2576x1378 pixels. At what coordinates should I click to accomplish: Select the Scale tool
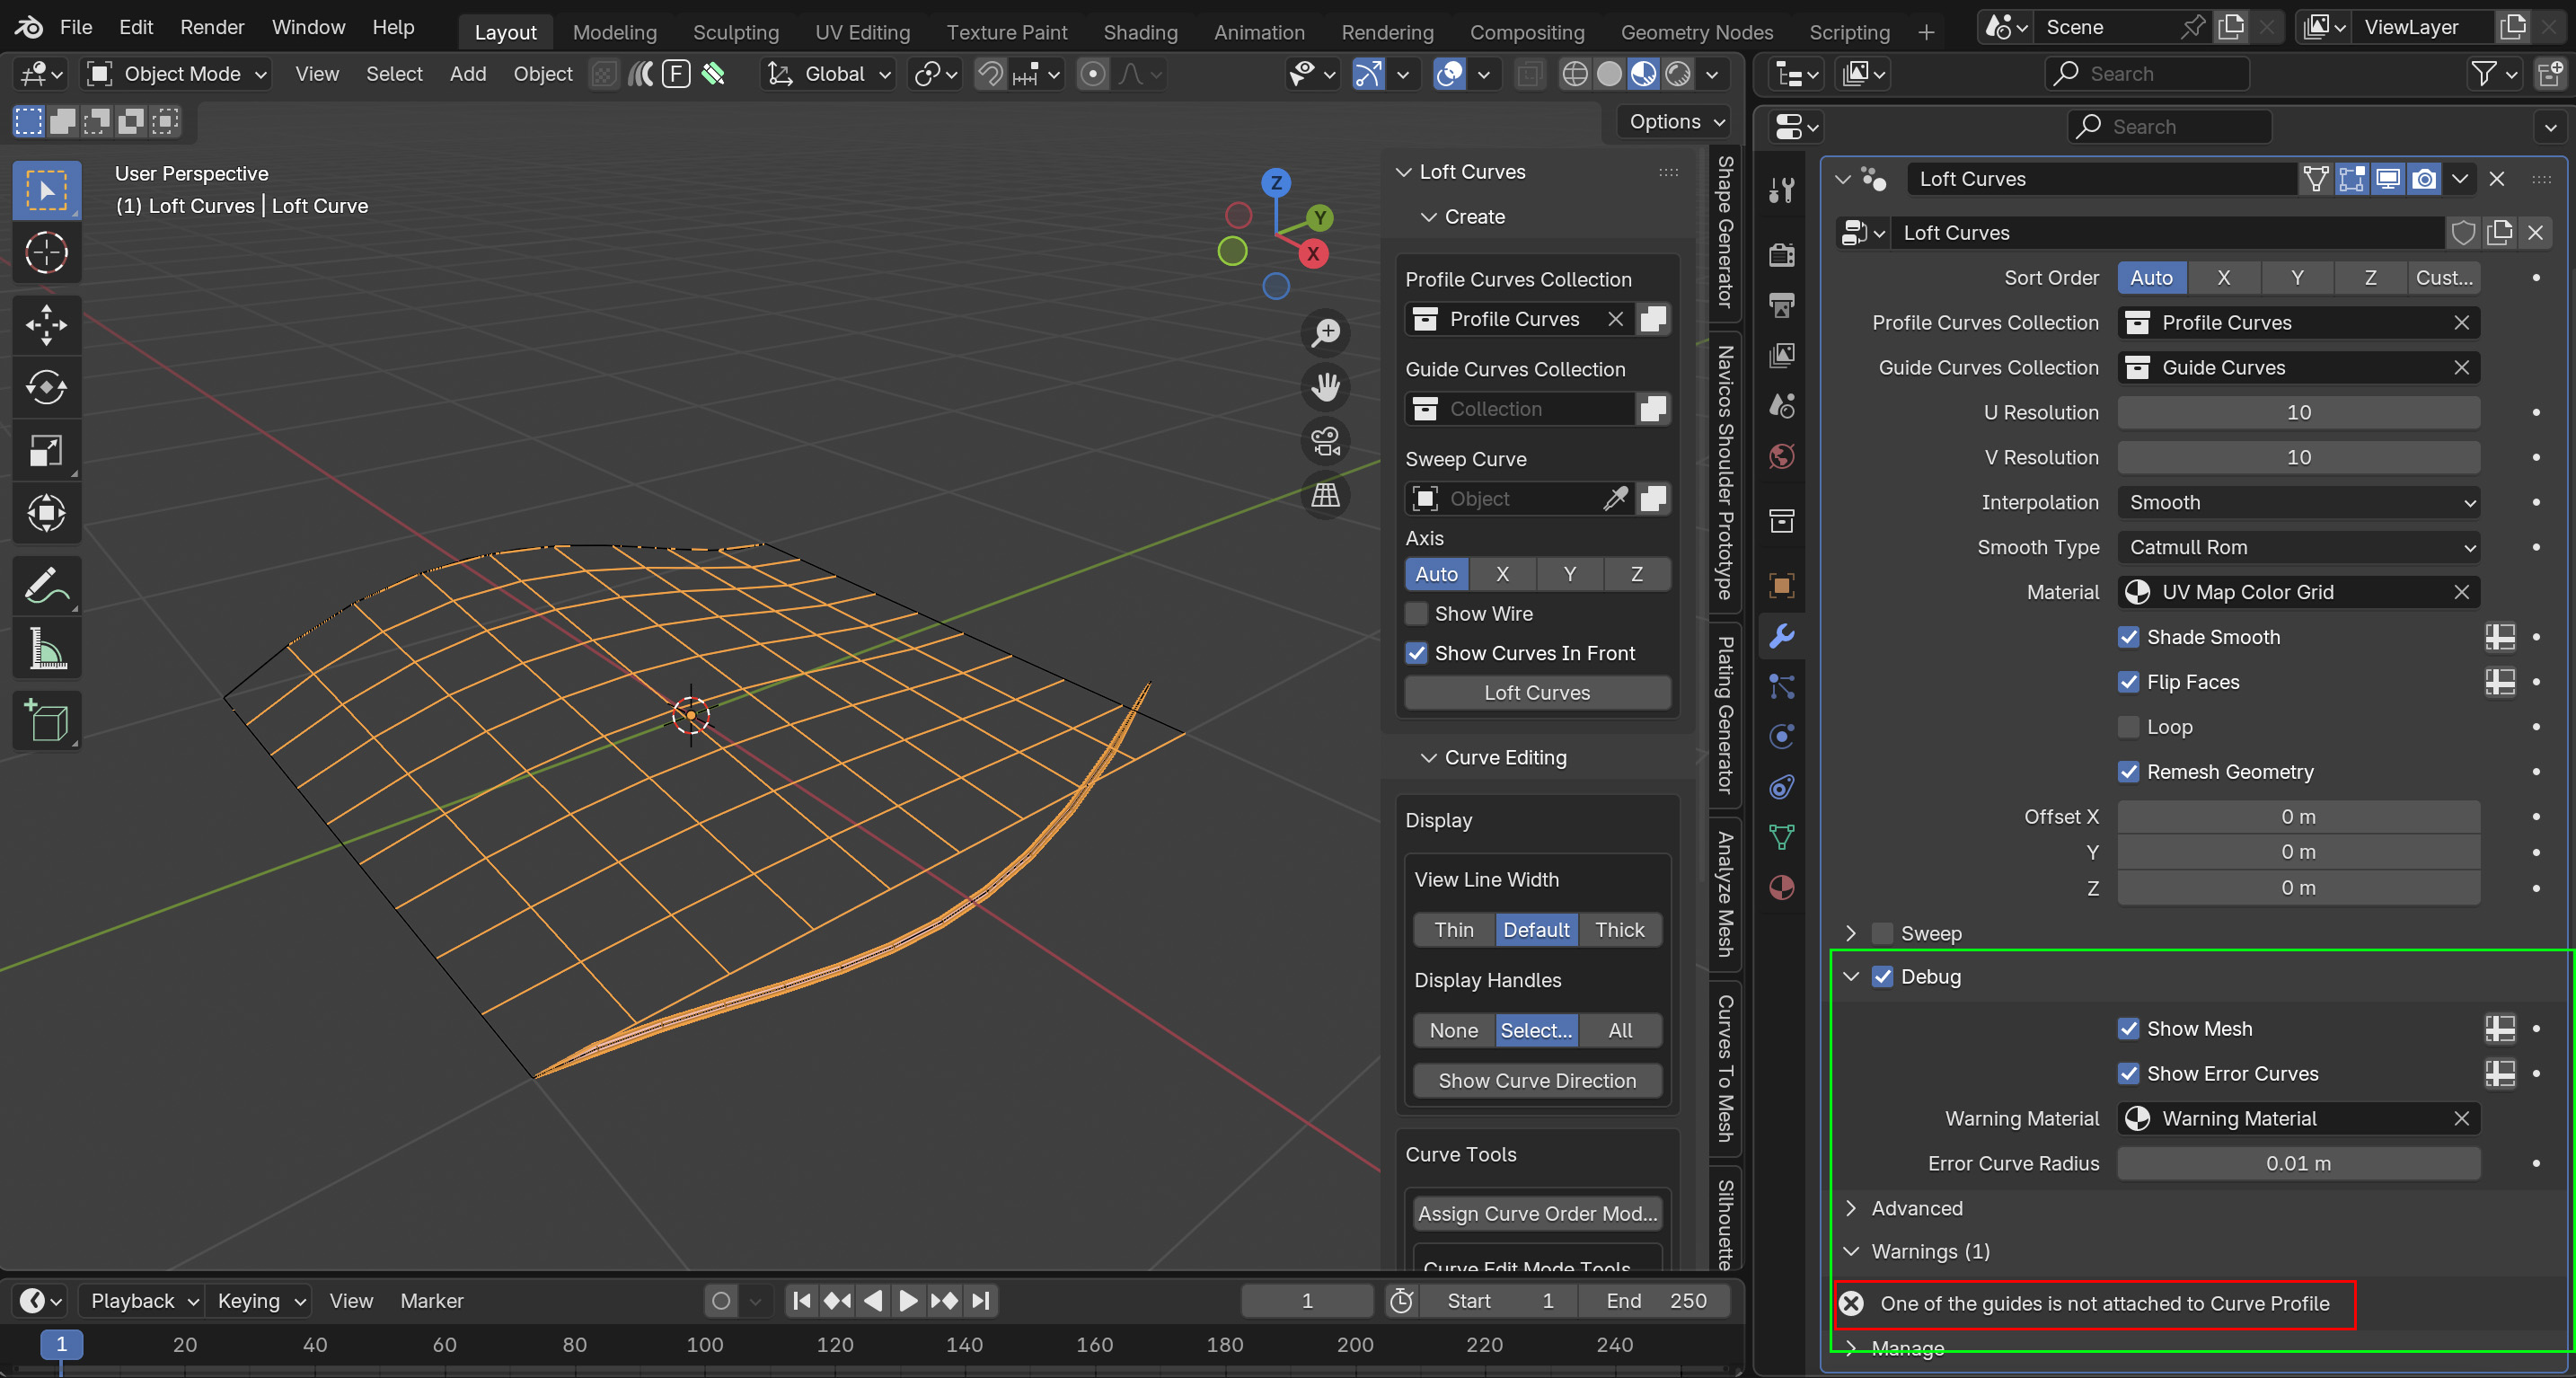[x=46, y=451]
